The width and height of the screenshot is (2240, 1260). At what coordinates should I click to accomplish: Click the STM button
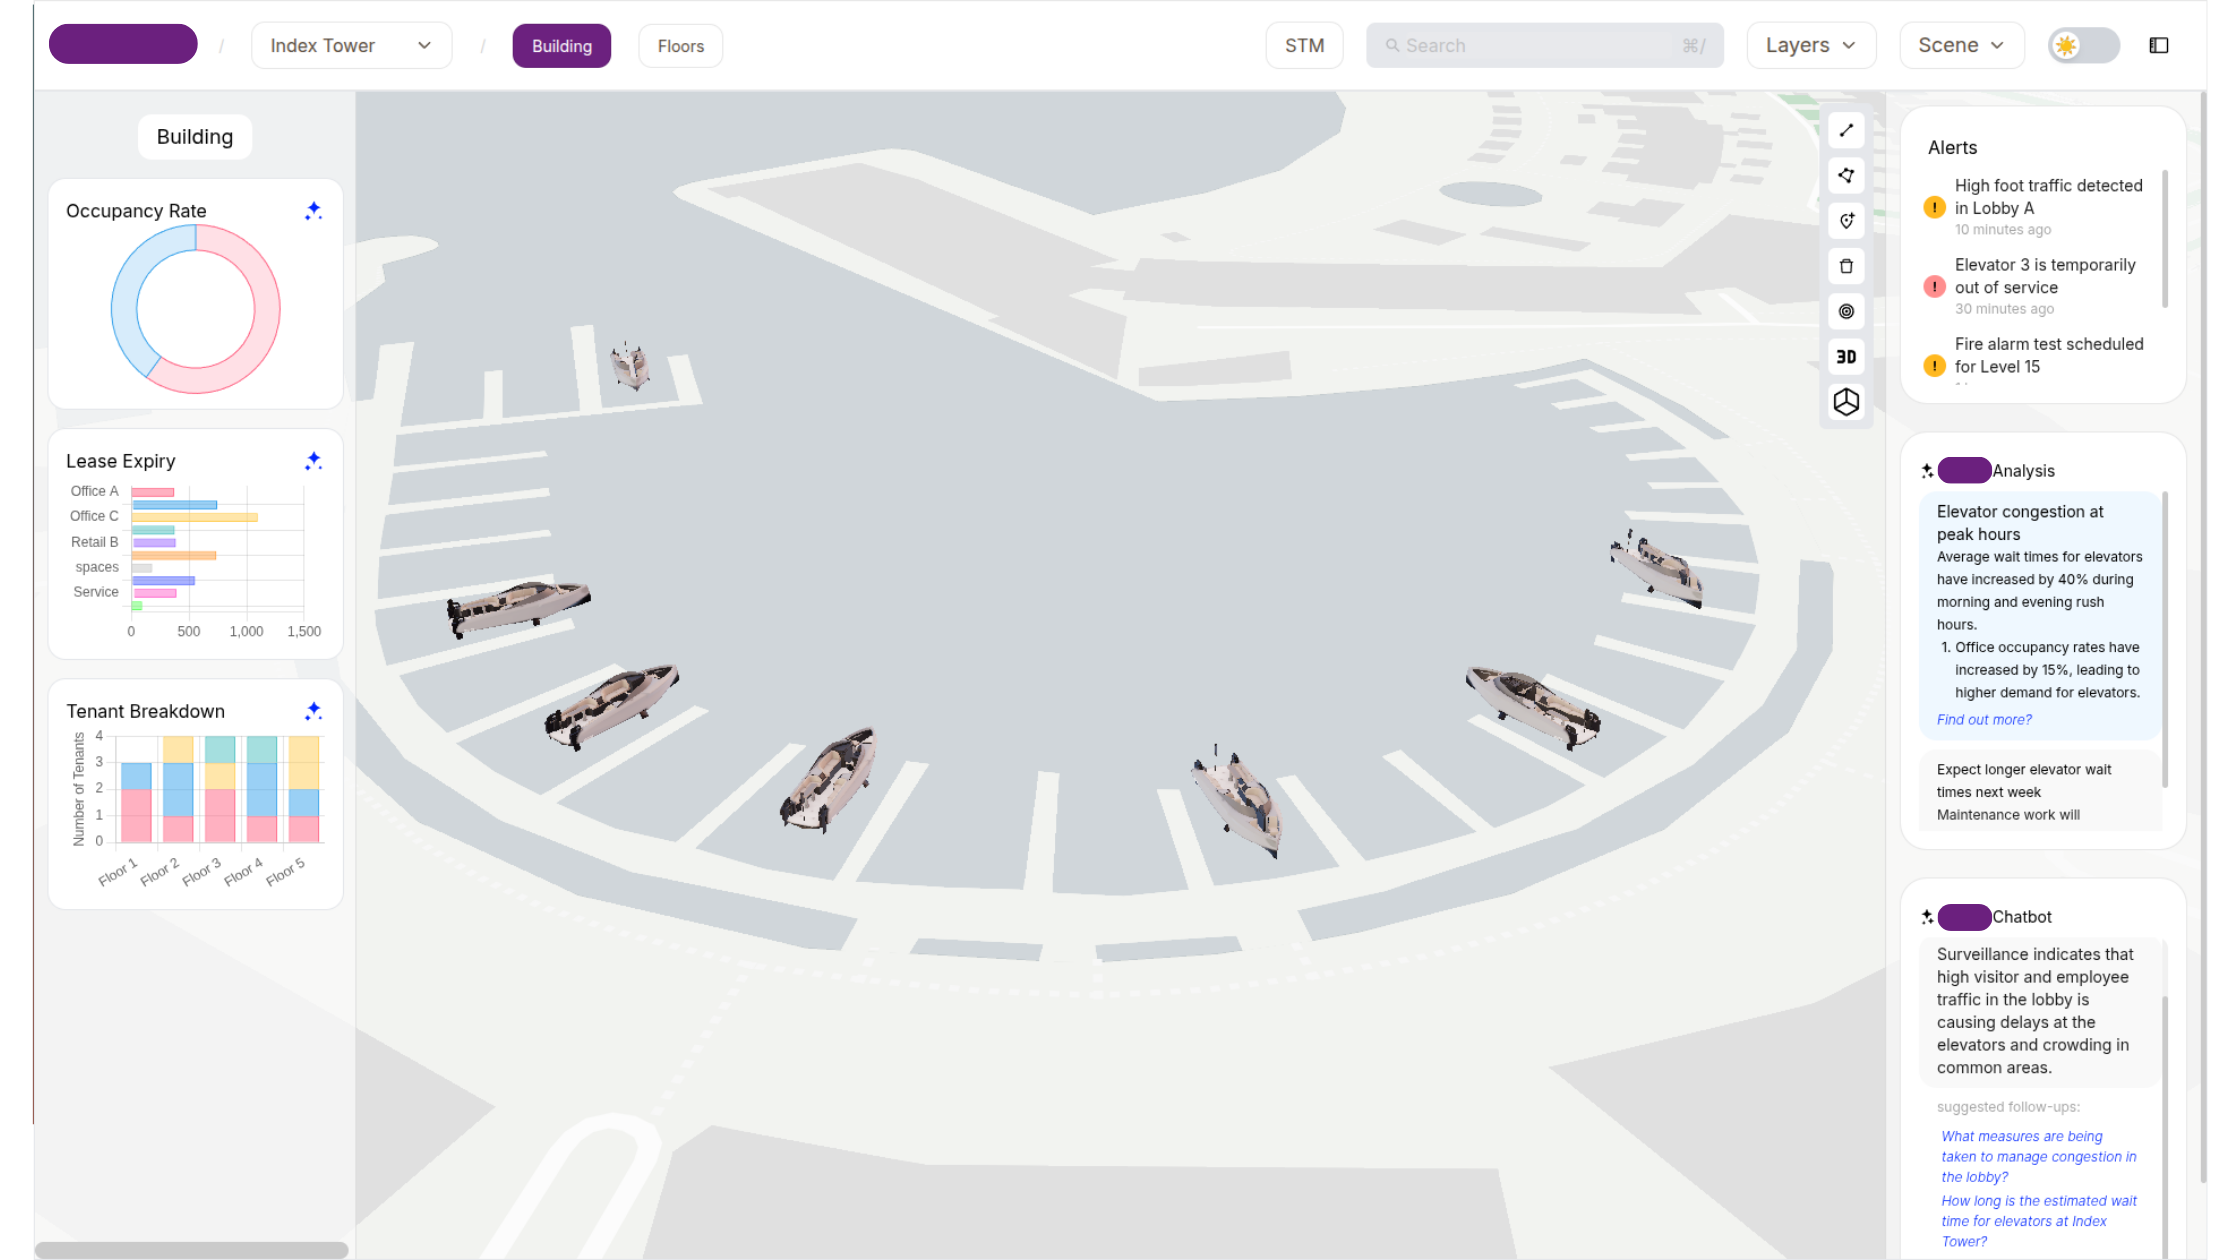tap(1304, 45)
